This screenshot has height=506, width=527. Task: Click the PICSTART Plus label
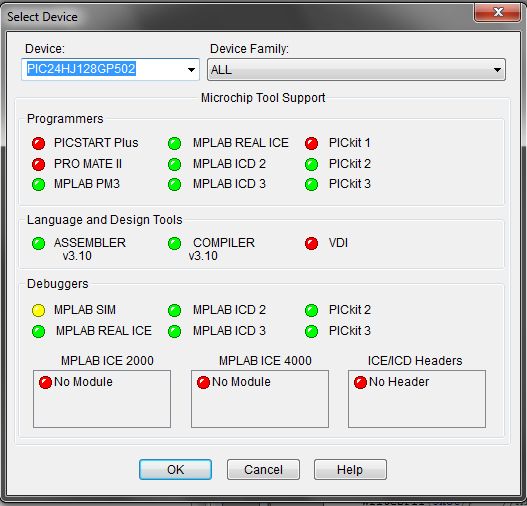pos(96,143)
